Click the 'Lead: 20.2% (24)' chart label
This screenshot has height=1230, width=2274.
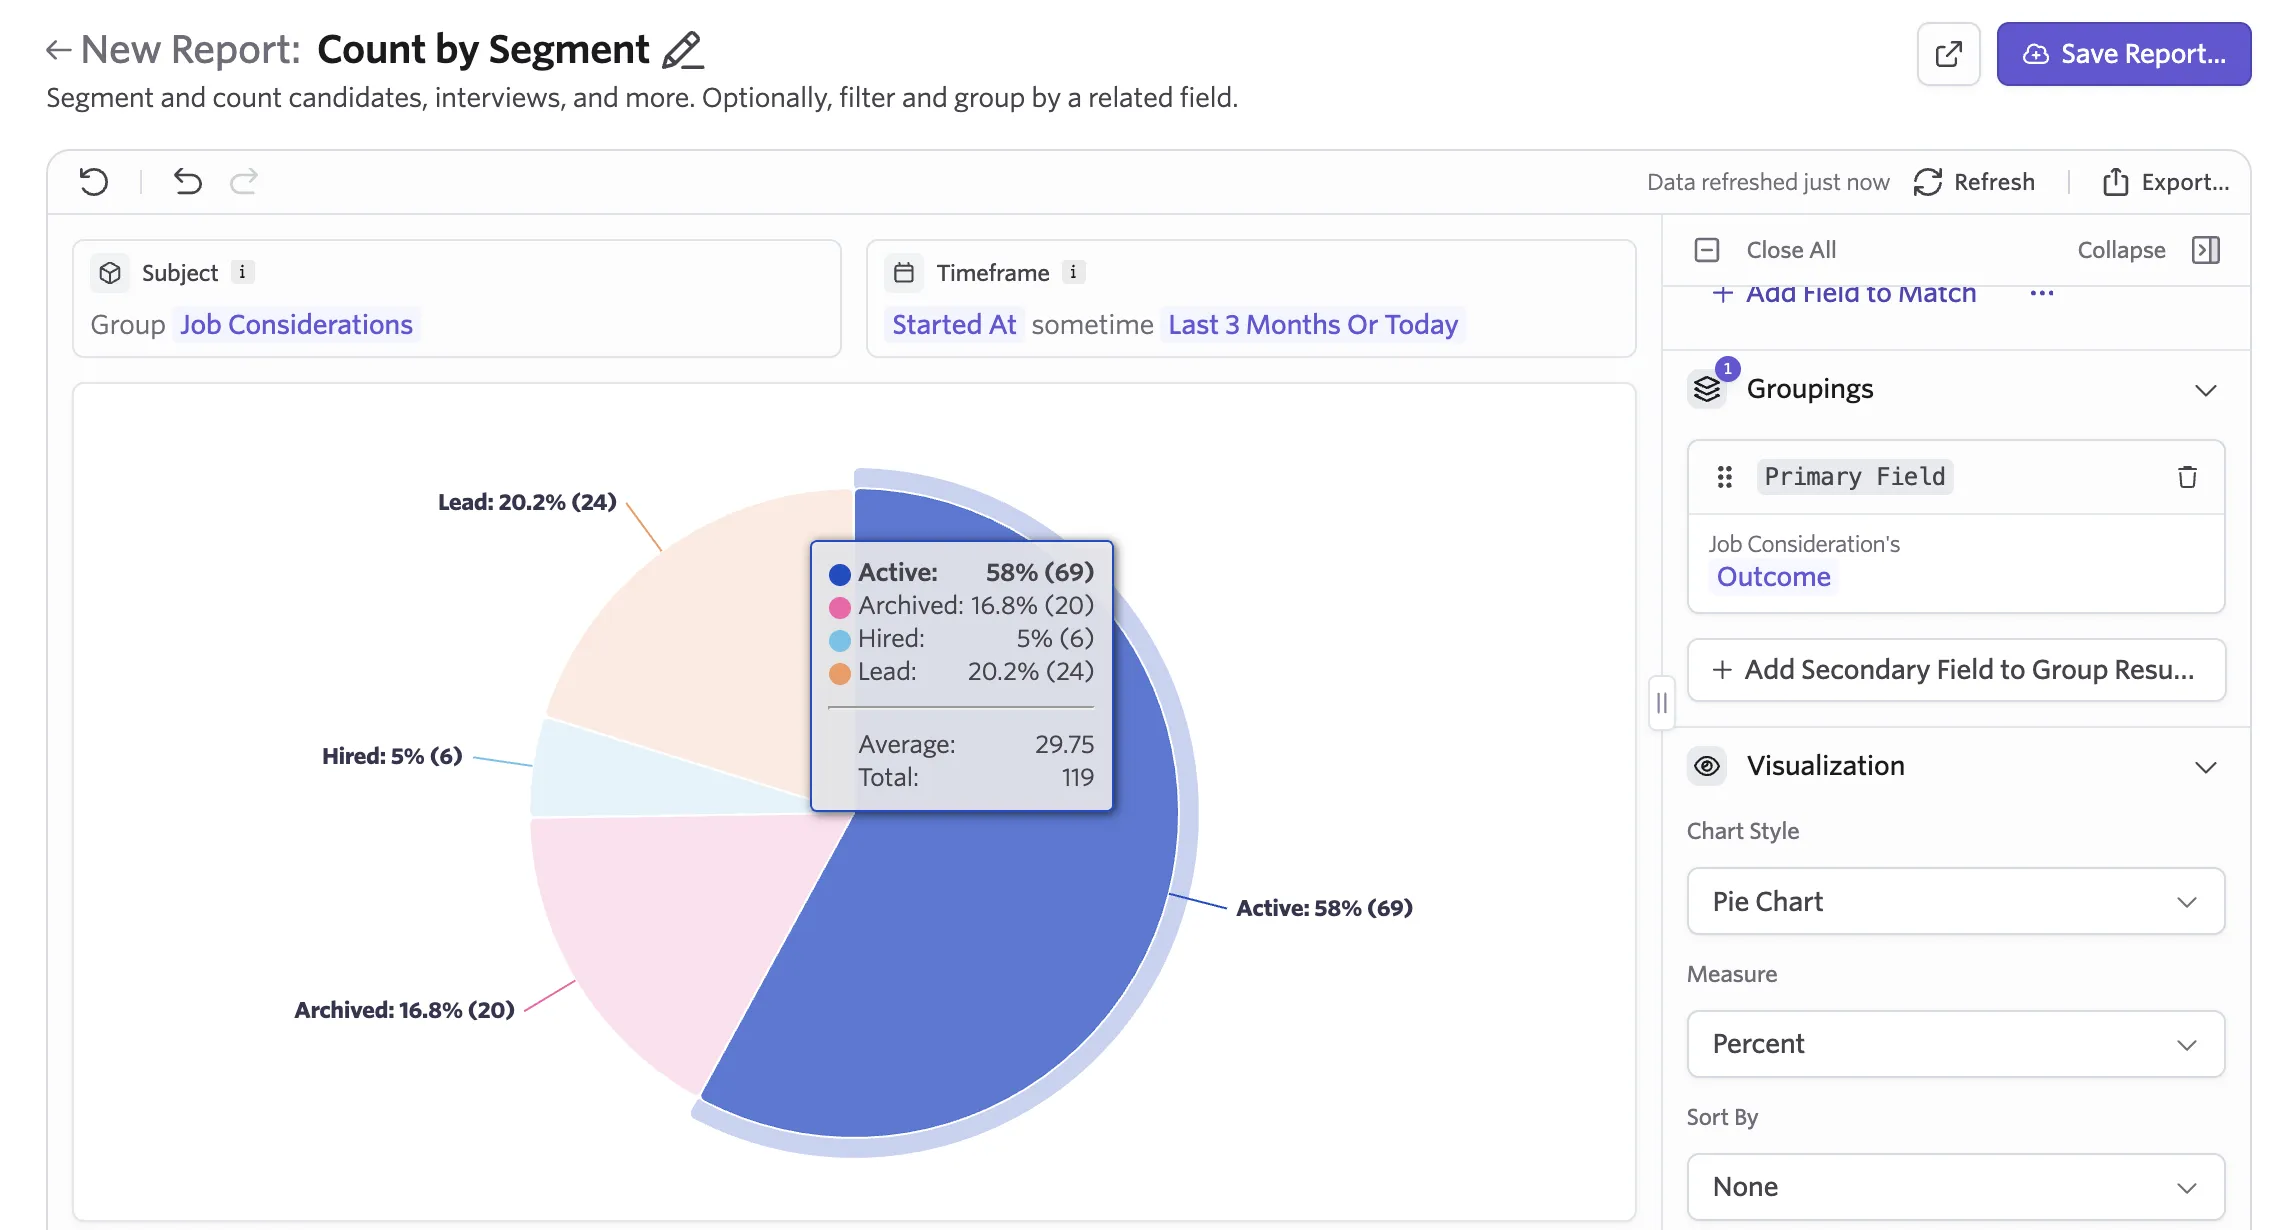(x=527, y=502)
